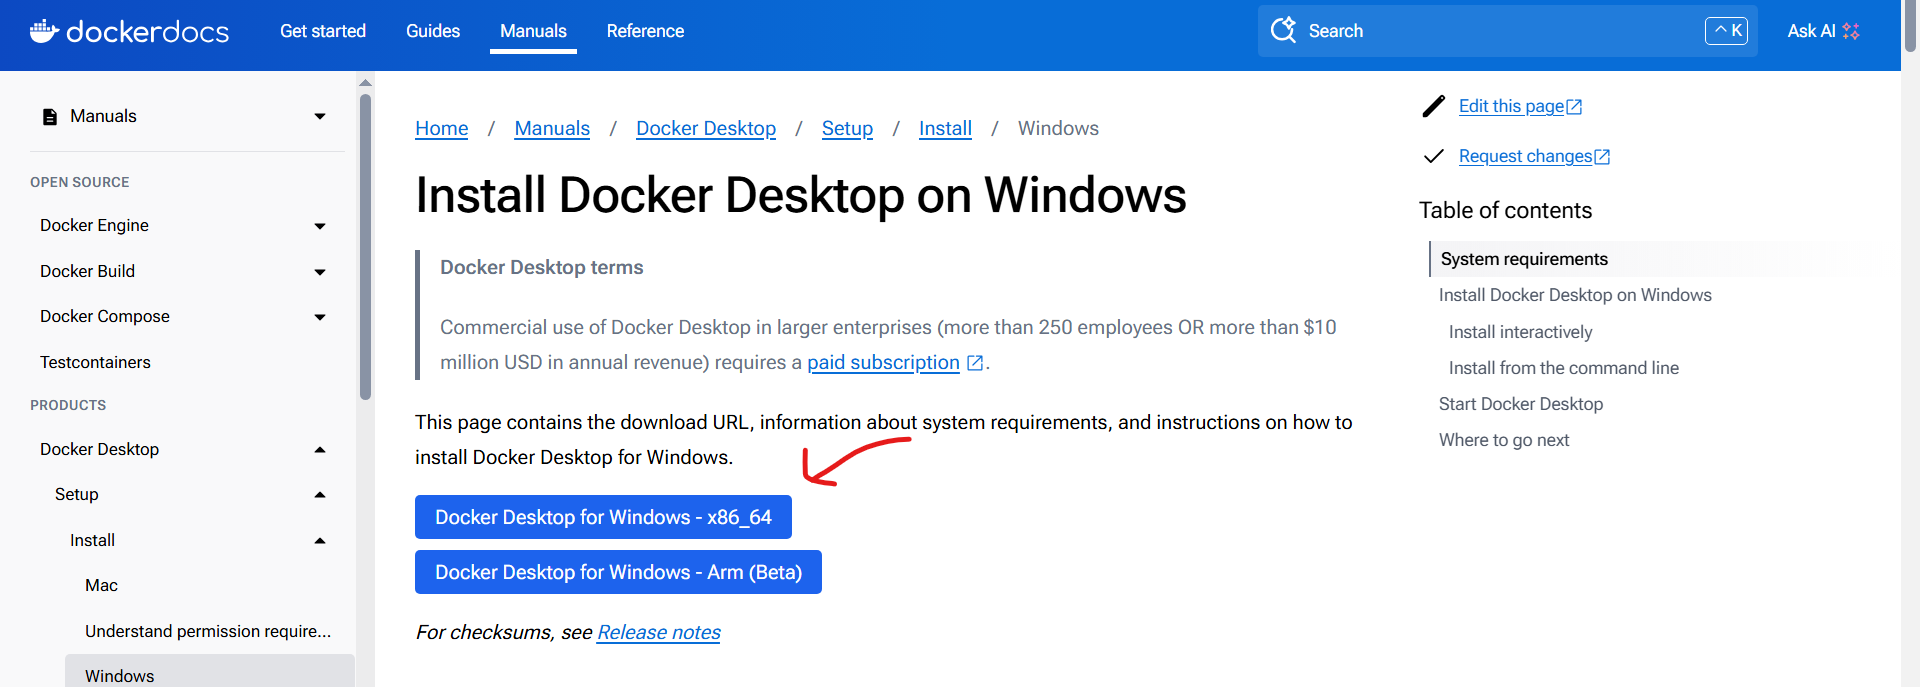This screenshot has width=1920, height=687.
Task: Jump to Install from the command line
Action: [x=1564, y=368]
